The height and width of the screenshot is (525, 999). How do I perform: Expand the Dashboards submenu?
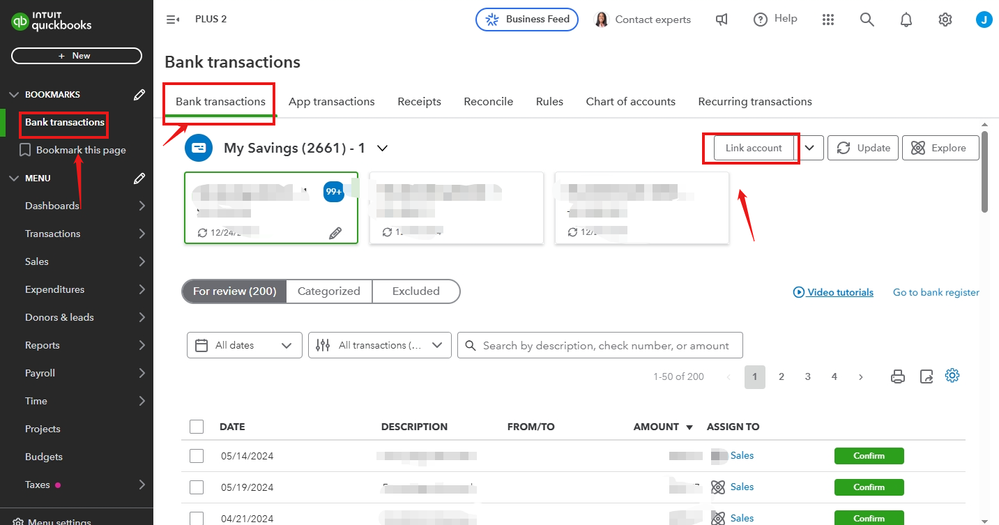[141, 206]
